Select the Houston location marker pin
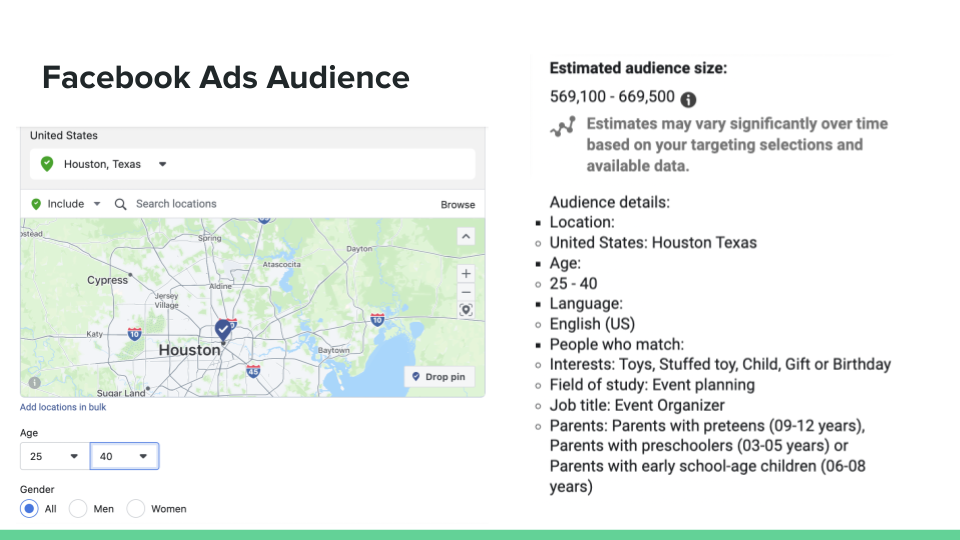960x540 pixels. click(x=223, y=330)
